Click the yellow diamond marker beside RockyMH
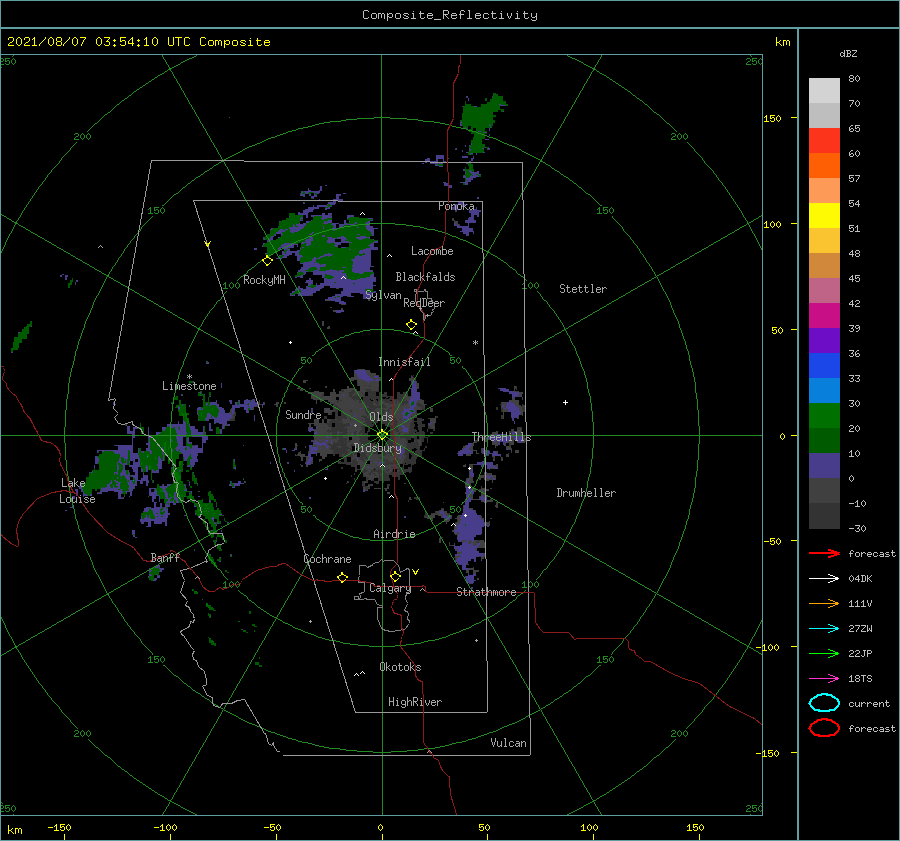This screenshot has height=841, width=900. (x=267, y=261)
